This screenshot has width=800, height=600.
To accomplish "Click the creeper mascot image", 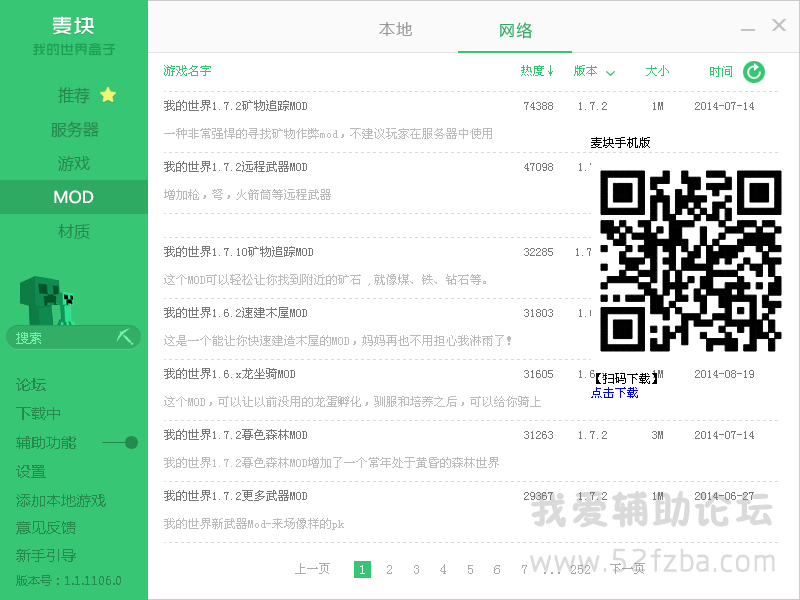I will [x=47, y=301].
